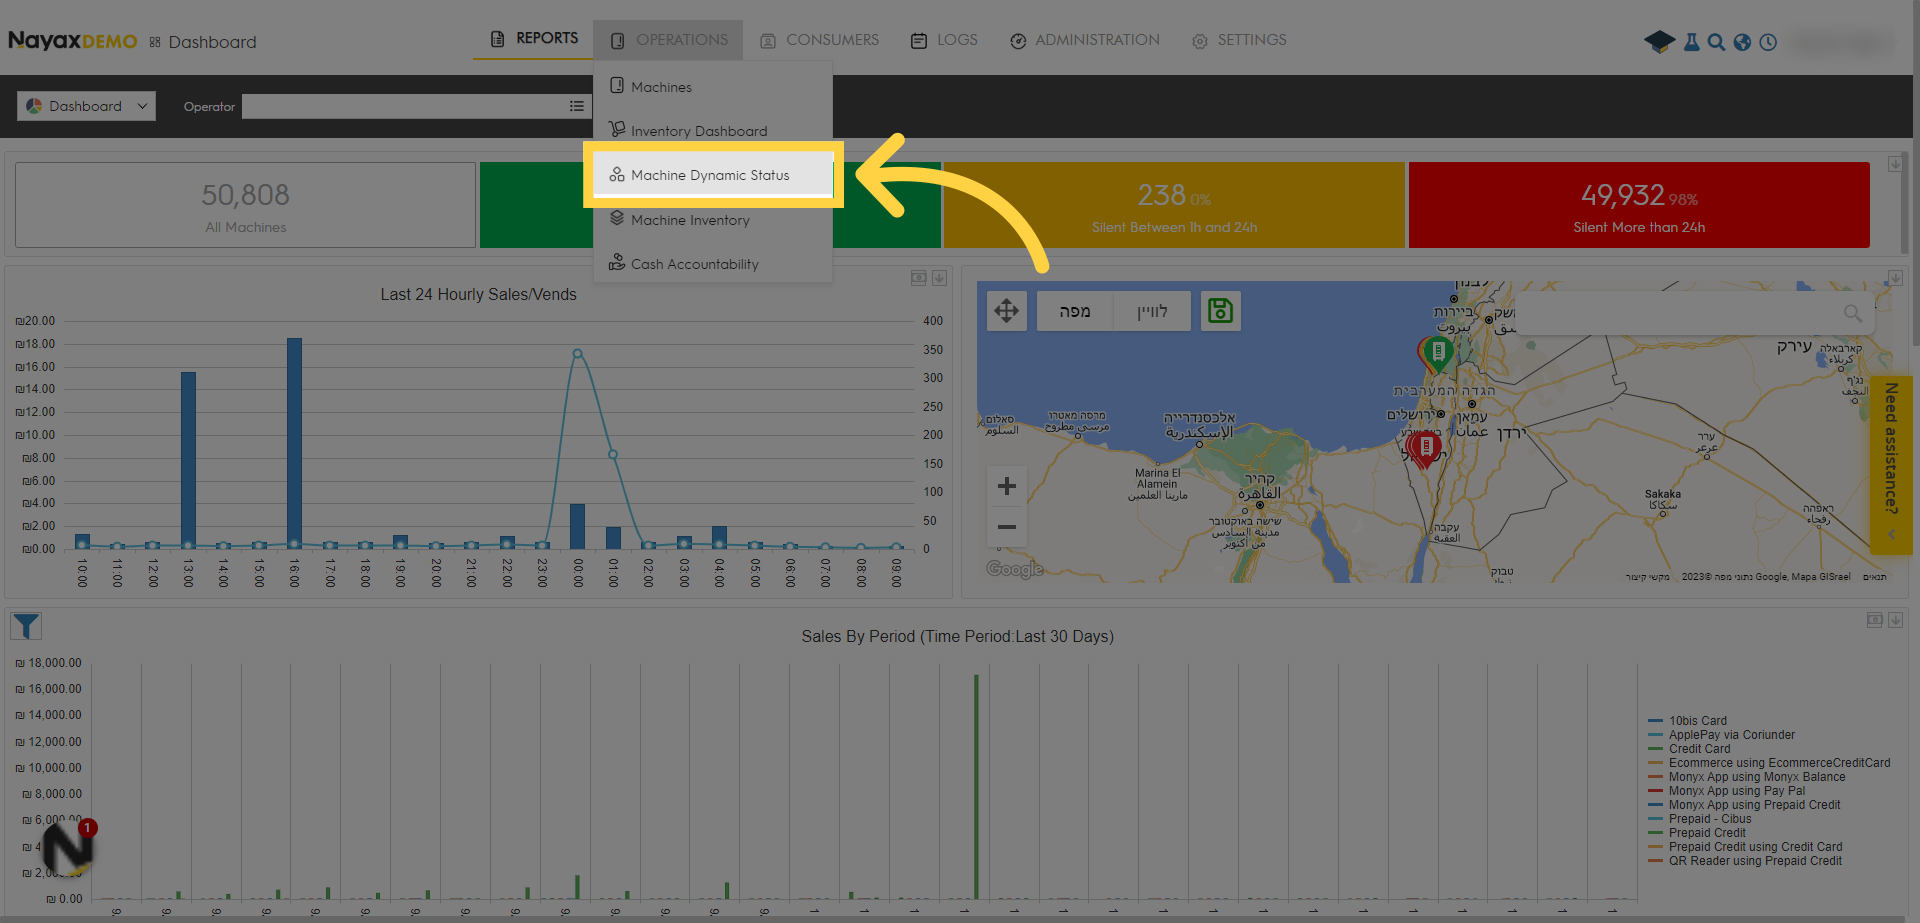Screen dimensions: 1920x923
Task: Click the green machine map pin
Action: click(x=1438, y=354)
